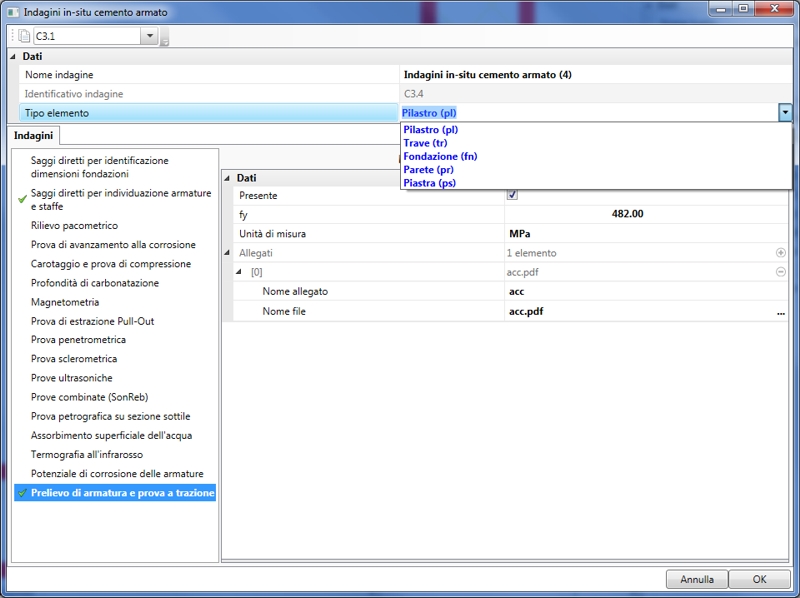Browse for file using the ellipsis button
The height and width of the screenshot is (598, 800).
pyautogui.click(x=781, y=312)
